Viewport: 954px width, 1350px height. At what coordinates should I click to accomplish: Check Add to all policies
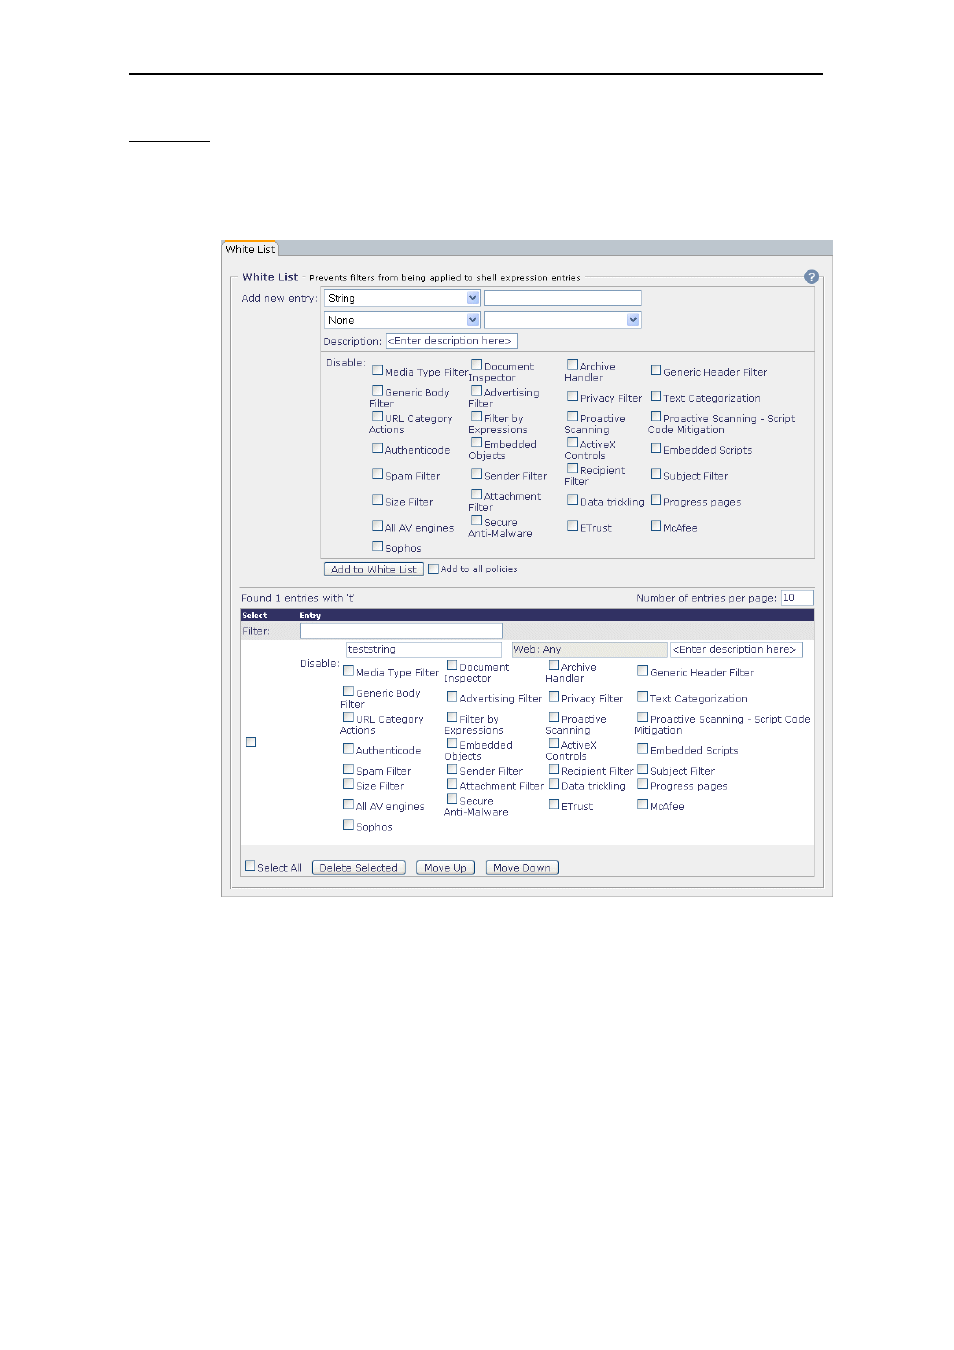434,569
